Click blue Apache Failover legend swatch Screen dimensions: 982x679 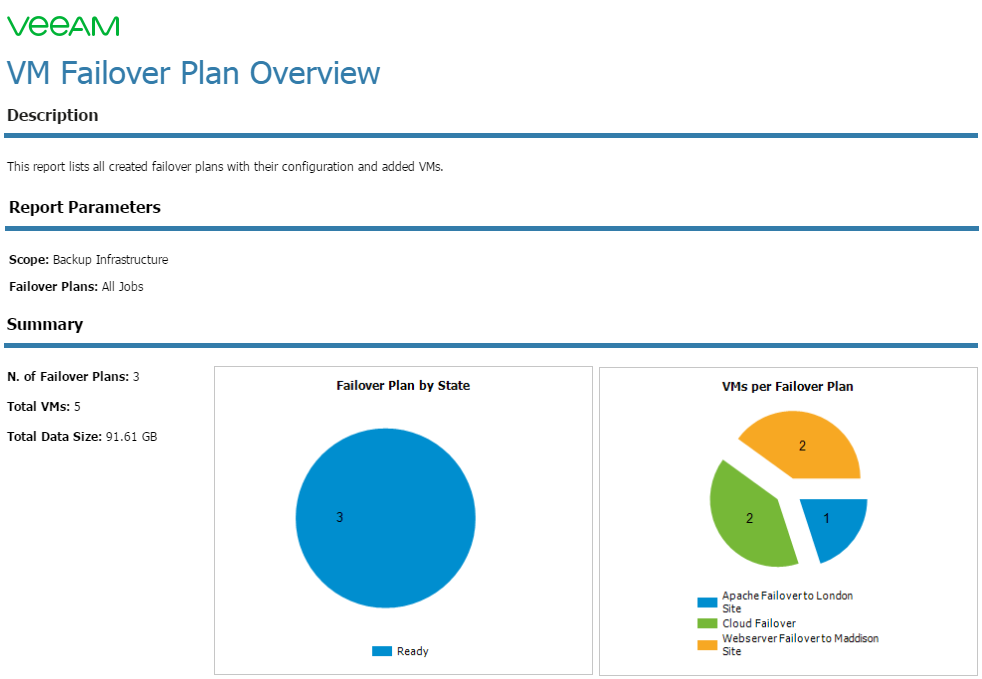pyautogui.click(x=707, y=603)
